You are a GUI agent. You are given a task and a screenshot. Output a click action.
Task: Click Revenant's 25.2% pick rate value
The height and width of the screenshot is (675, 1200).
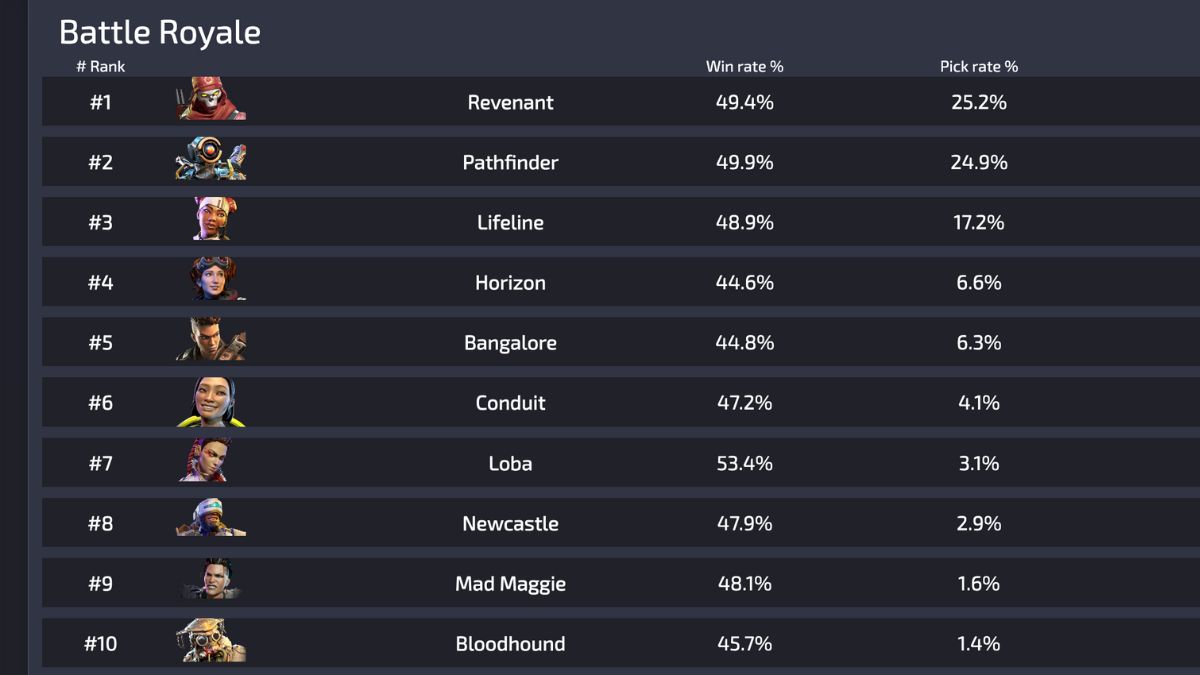[980, 101]
